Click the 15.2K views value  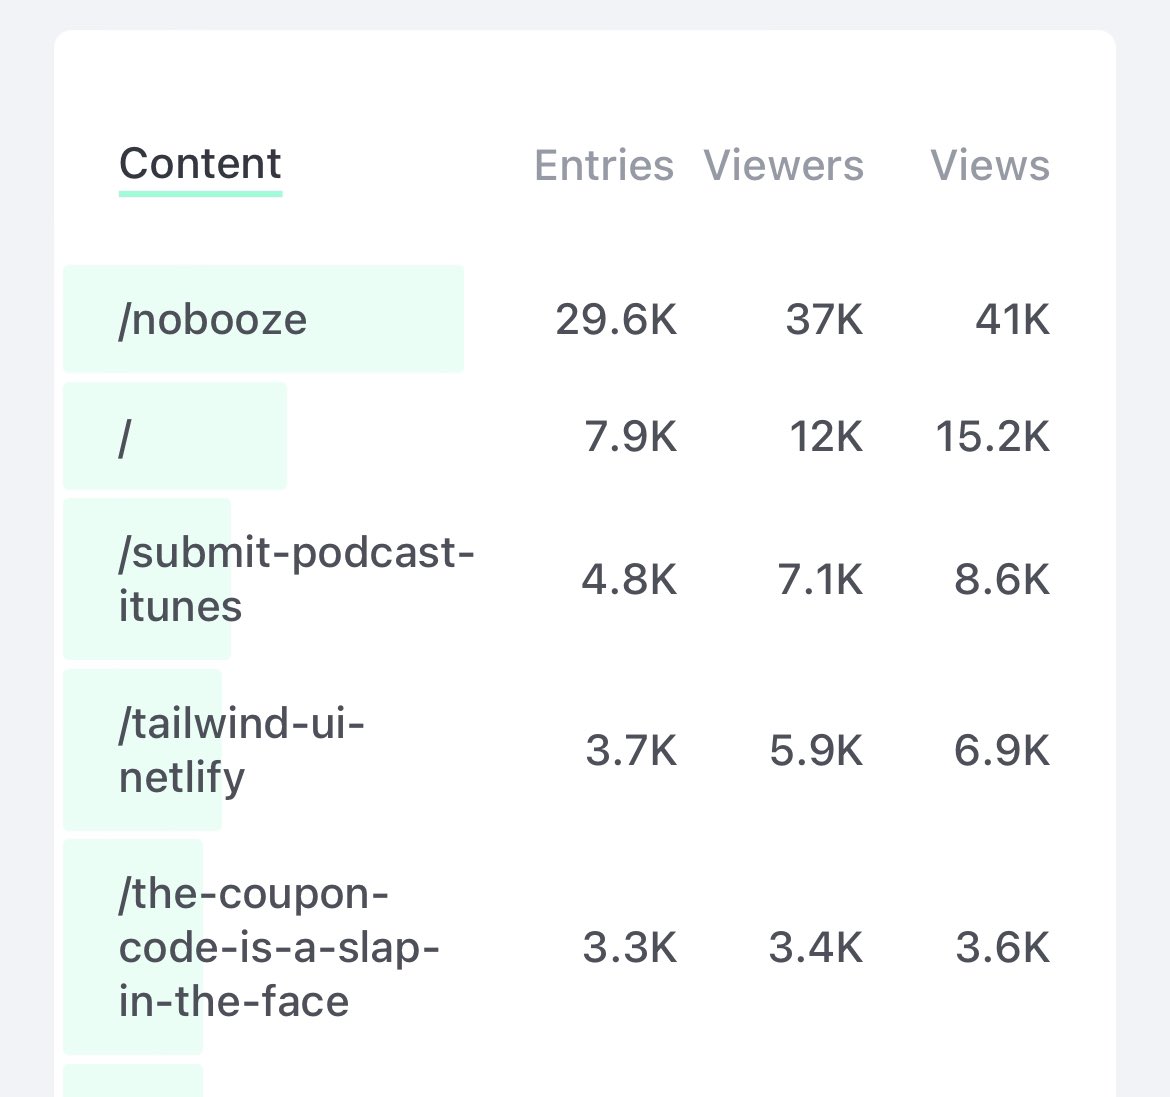click(x=992, y=437)
